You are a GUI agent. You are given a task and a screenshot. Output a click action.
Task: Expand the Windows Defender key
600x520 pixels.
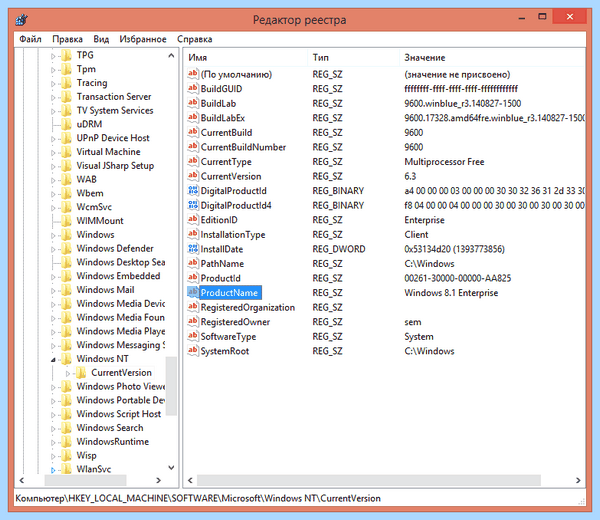click(x=53, y=249)
